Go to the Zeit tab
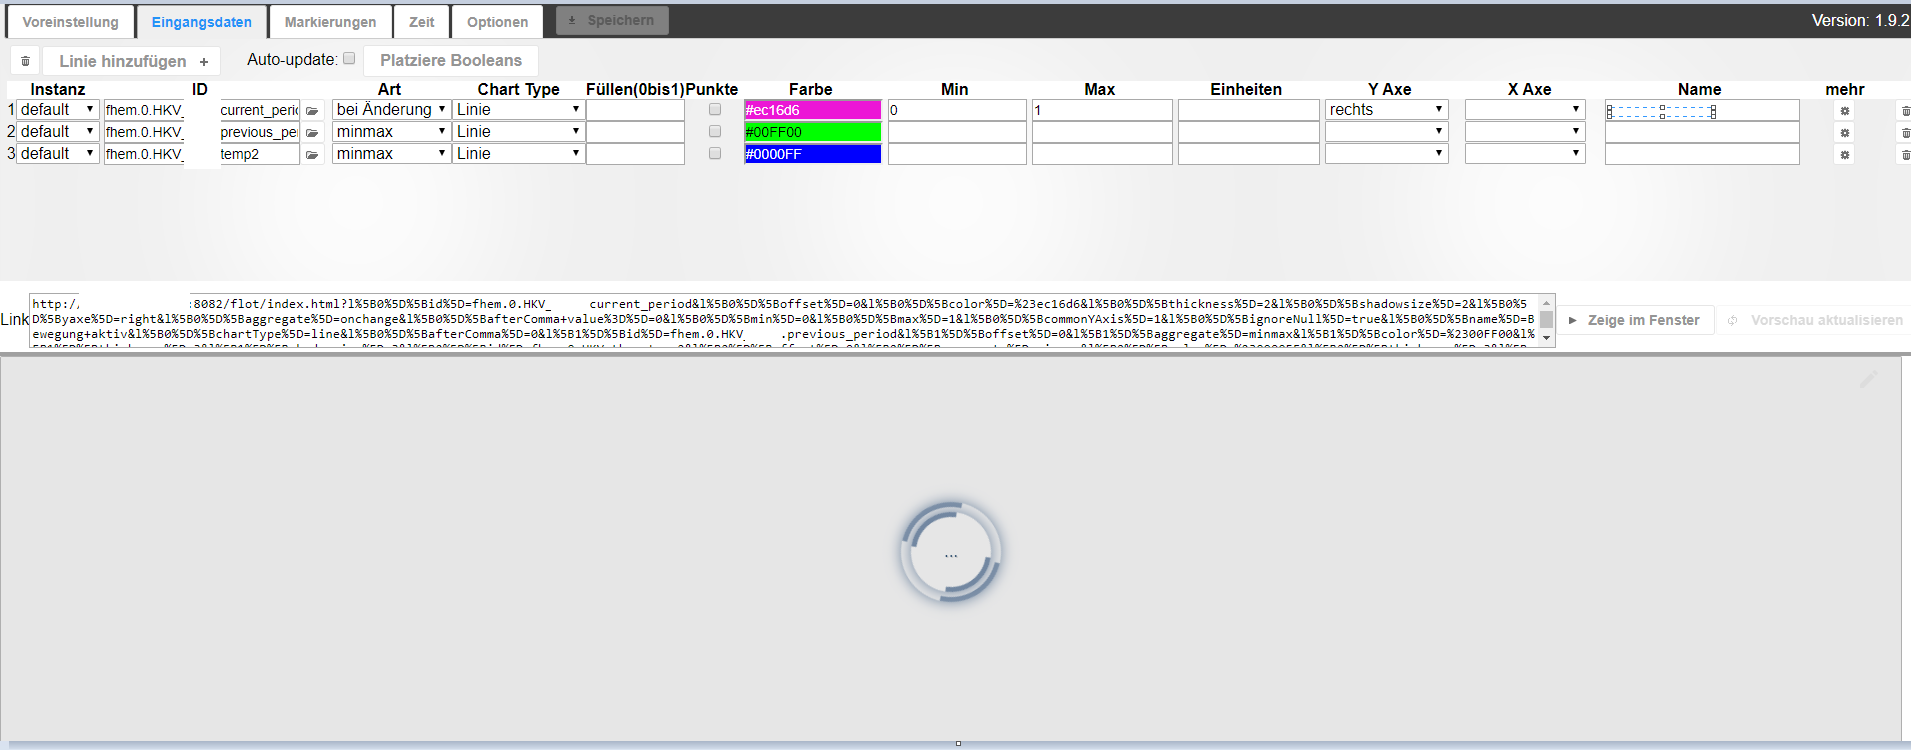 tap(422, 22)
